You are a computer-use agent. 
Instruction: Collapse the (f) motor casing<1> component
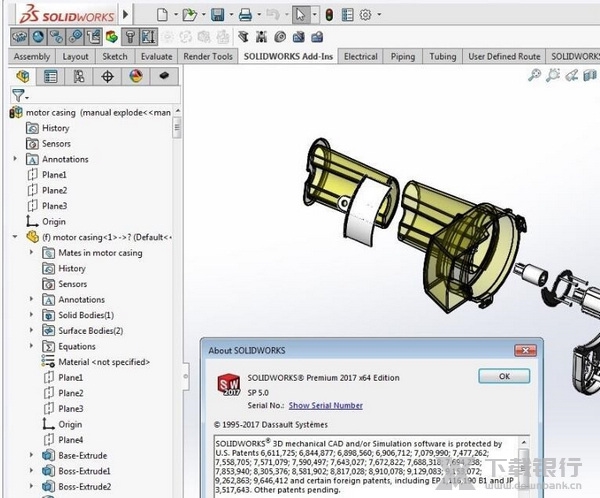[15, 237]
